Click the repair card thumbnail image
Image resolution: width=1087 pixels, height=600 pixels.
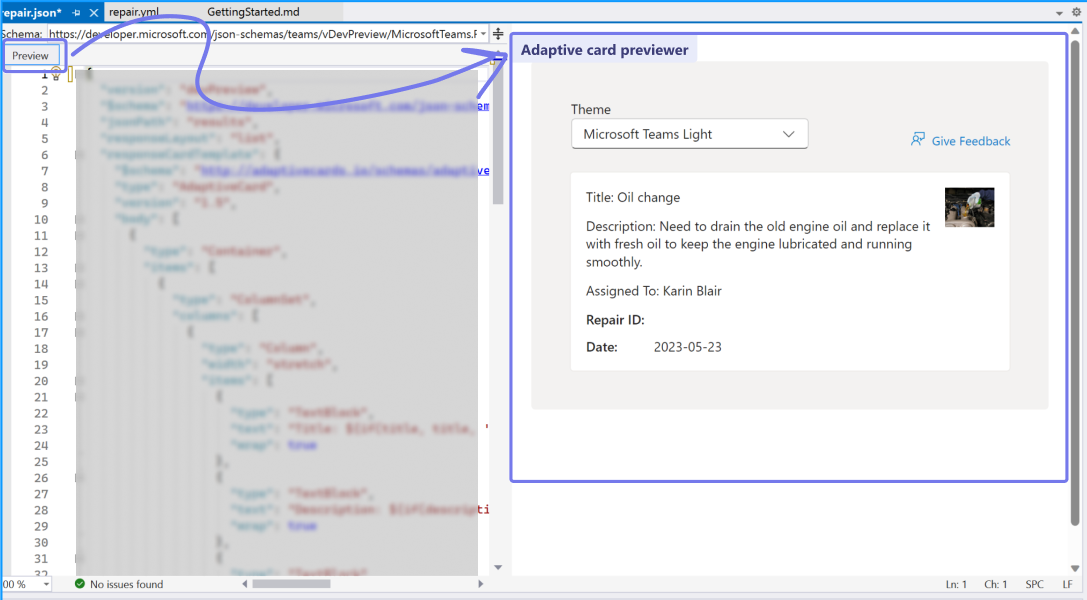click(x=969, y=207)
